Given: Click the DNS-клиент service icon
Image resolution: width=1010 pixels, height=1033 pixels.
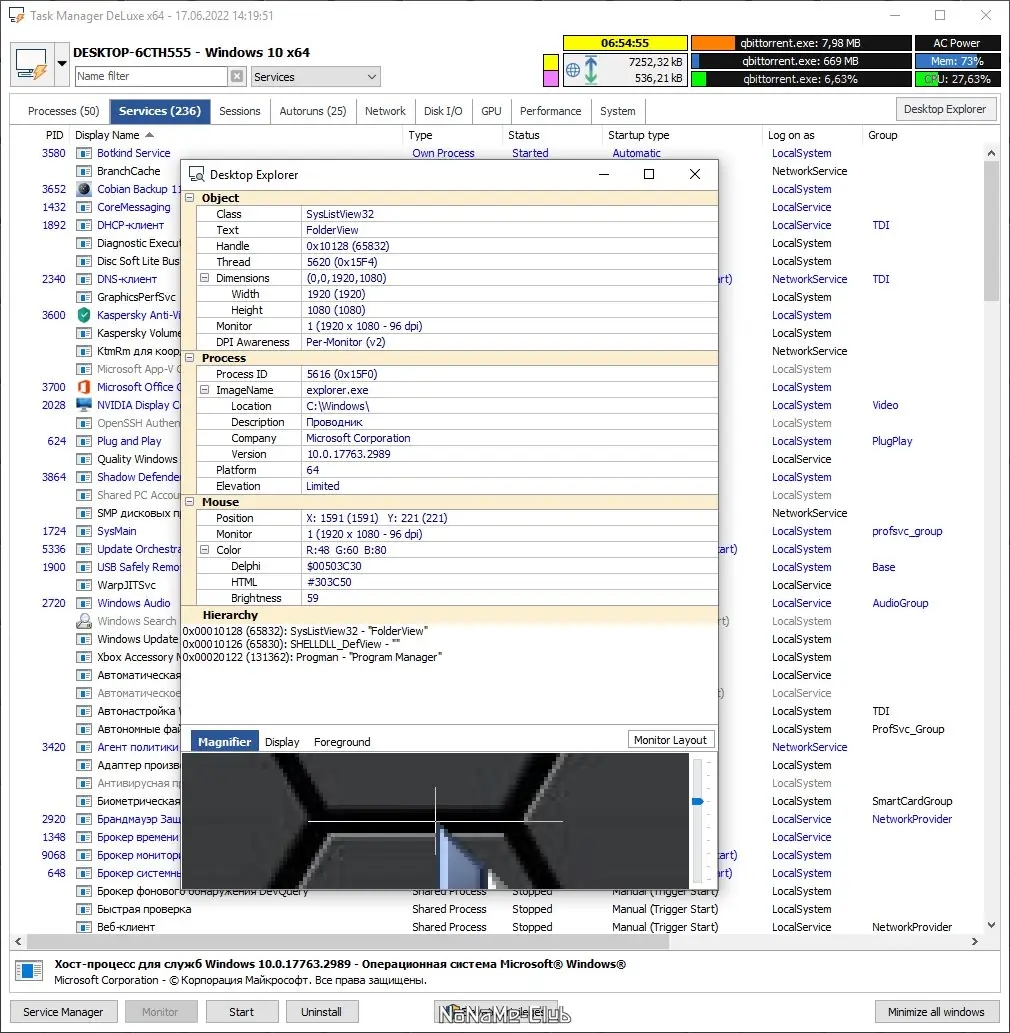Looking at the screenshot, I should click(84, 279).
